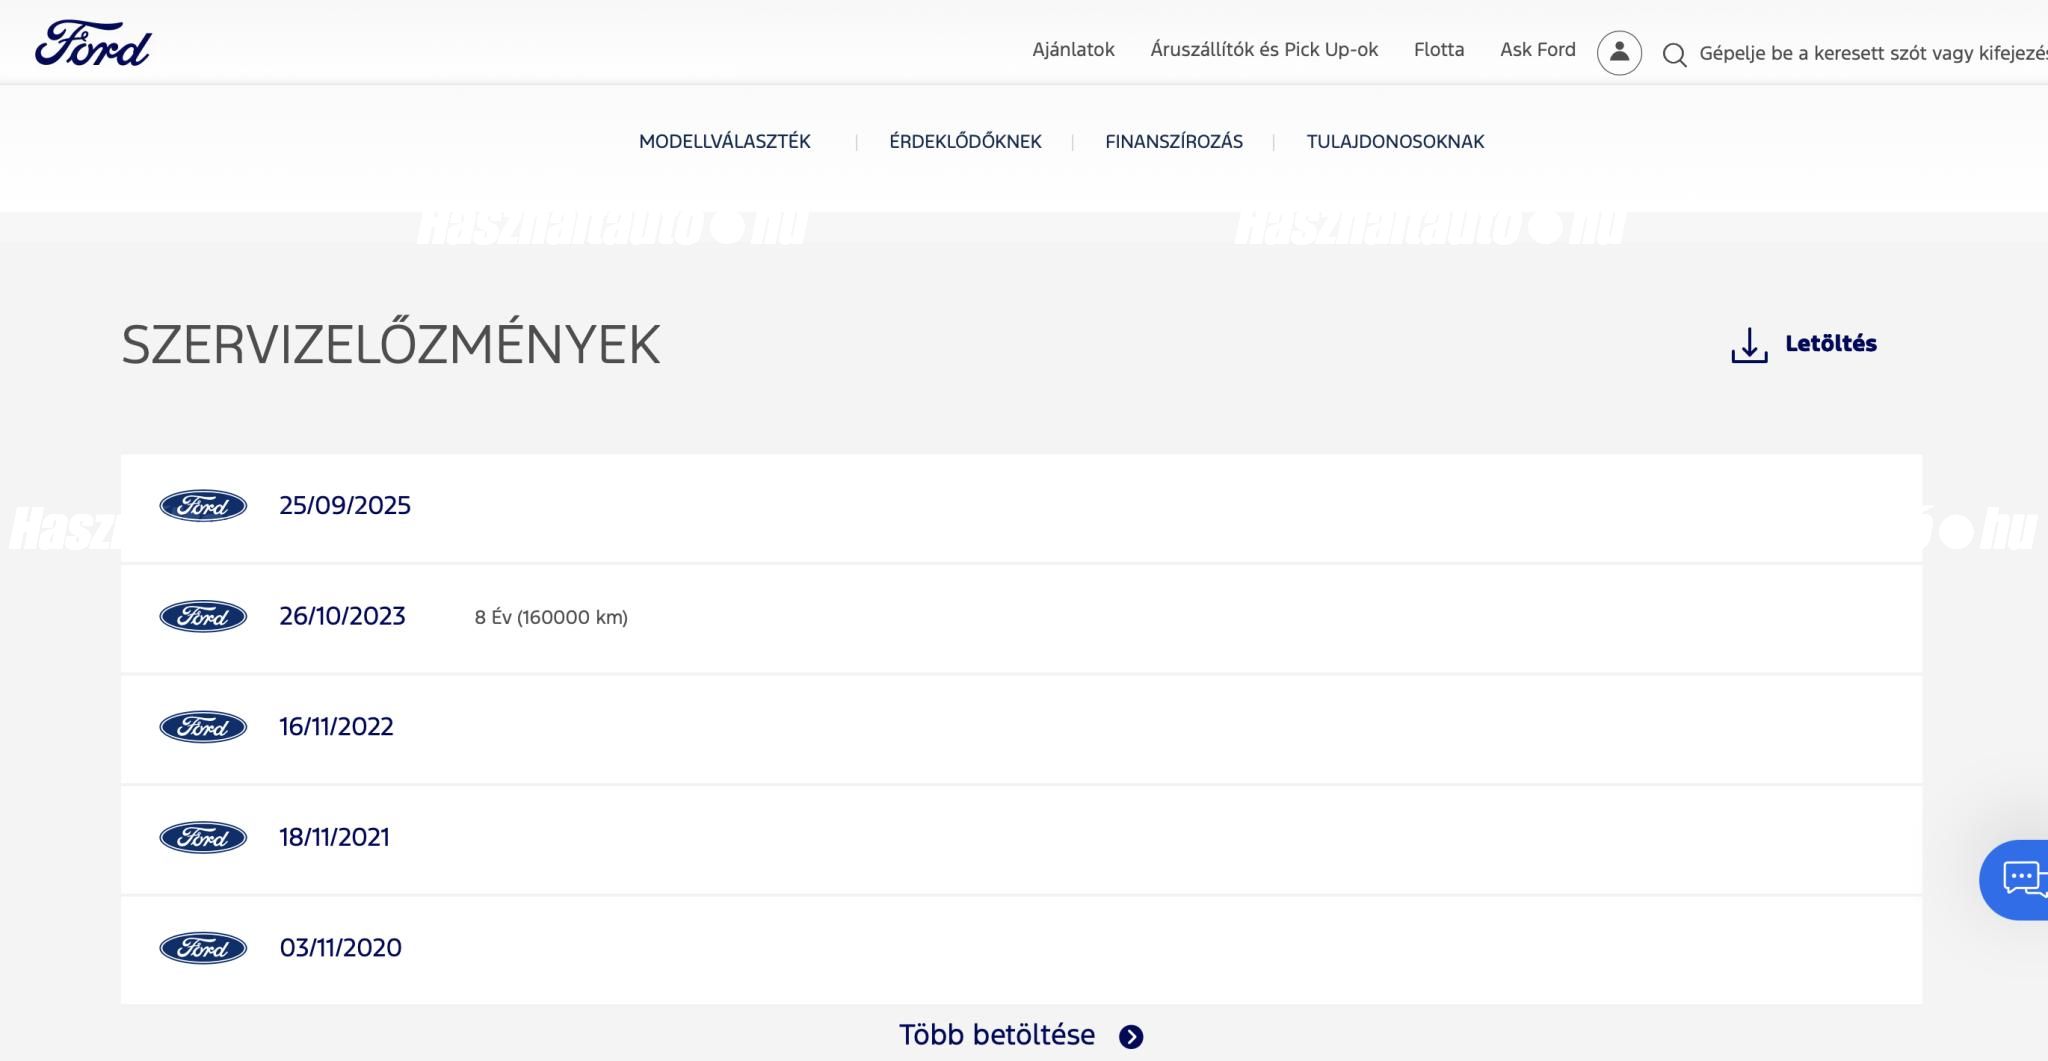Open the Ajánlatok menu item
Viewport: 2048px width, 1061px height.
[1073, 50]
